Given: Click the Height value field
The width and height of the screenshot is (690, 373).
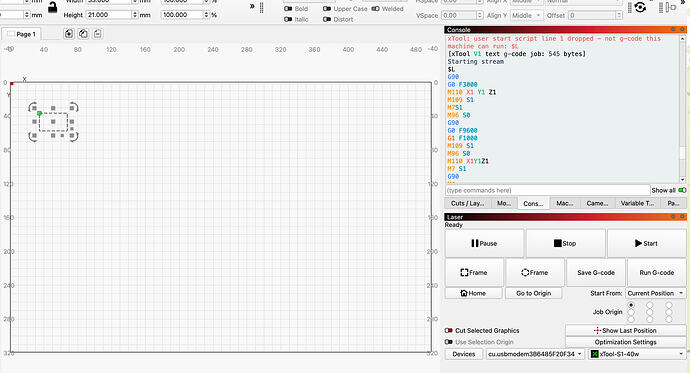Looking at the screenshot, I should point(109,15).
